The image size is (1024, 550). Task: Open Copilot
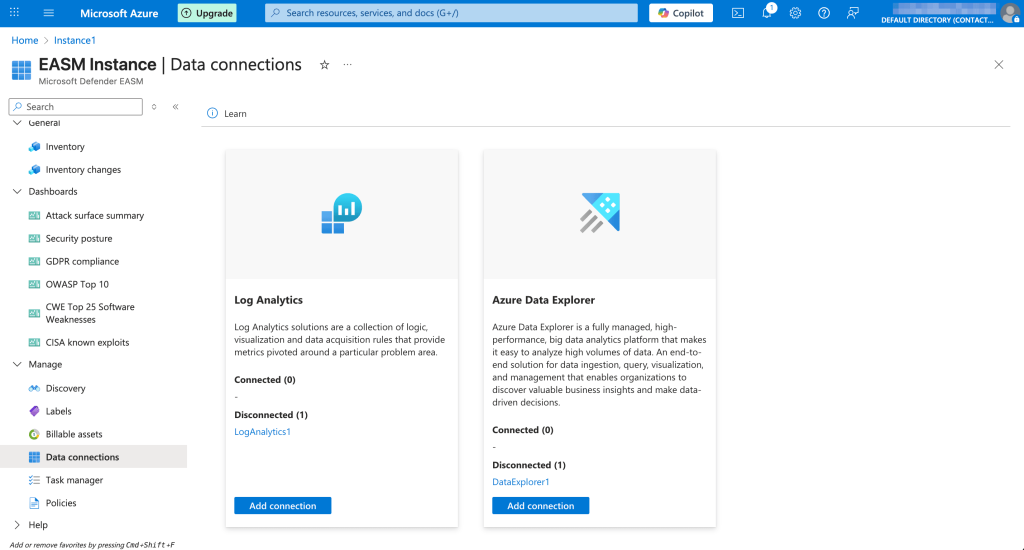[x=681, y=13]
